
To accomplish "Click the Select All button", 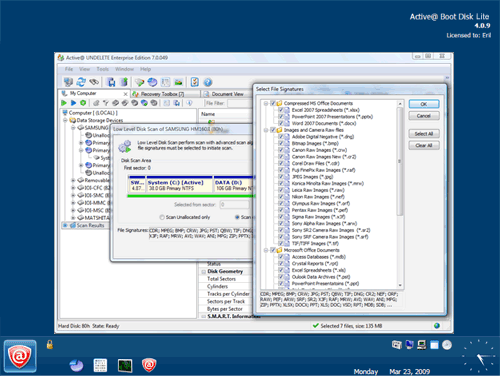I will click(424, 134).
